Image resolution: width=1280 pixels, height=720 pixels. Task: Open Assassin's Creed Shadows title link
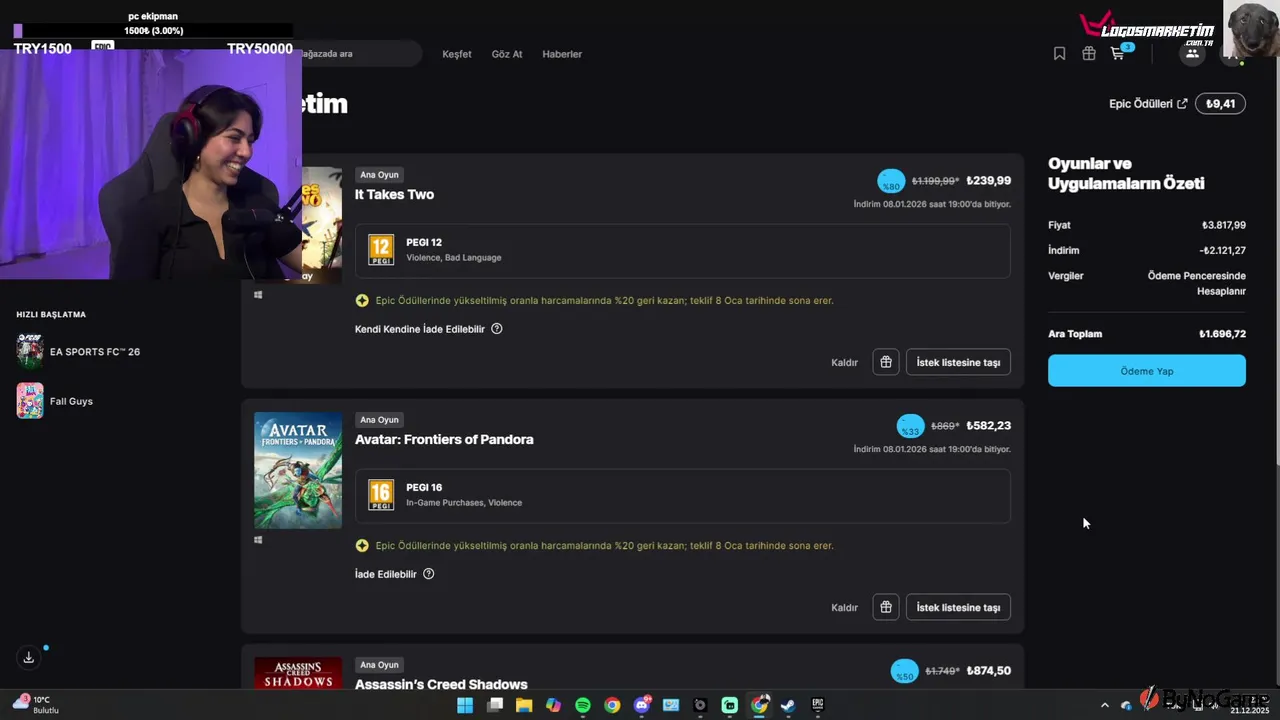click(x=441, y=685)
